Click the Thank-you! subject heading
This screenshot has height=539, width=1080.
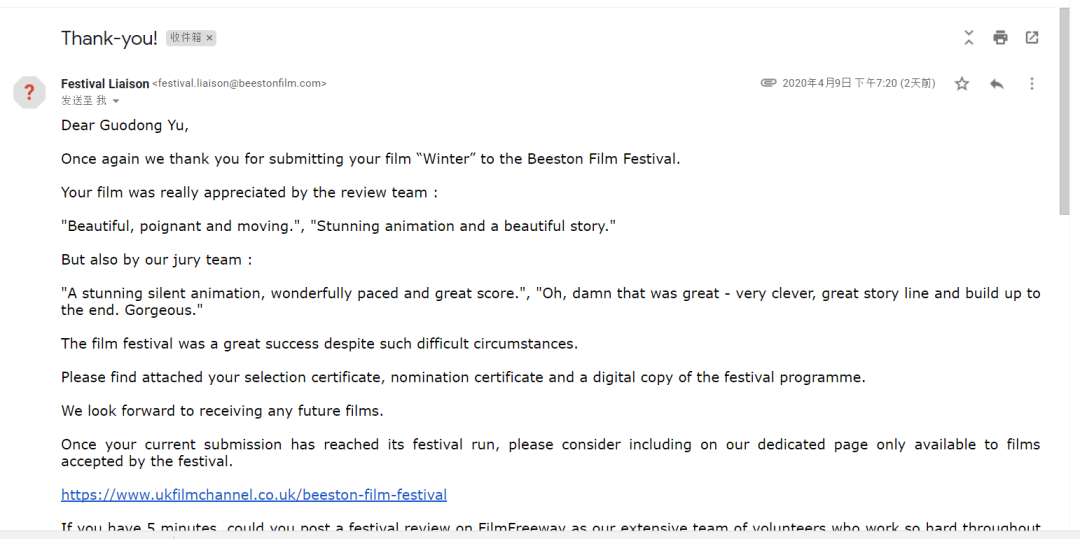click(x=109, y=38)
